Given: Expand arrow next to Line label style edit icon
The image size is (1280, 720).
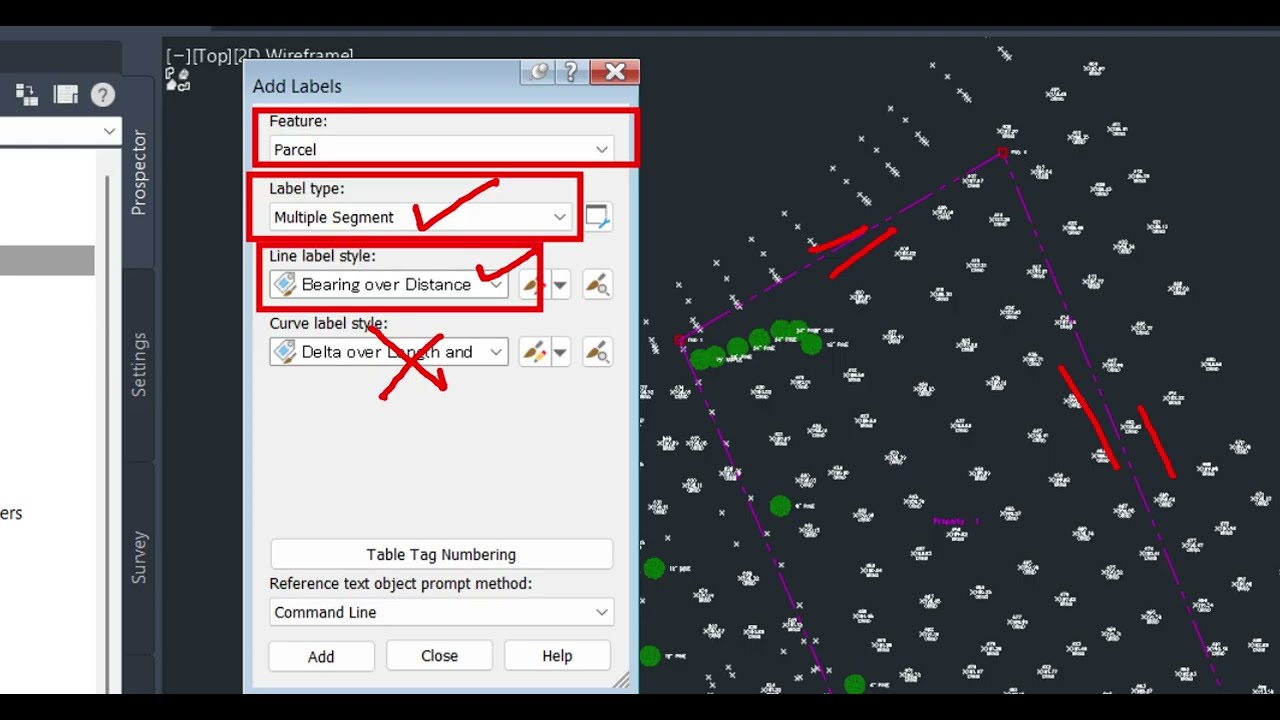Looking at the screenshot, I should 560,285.
